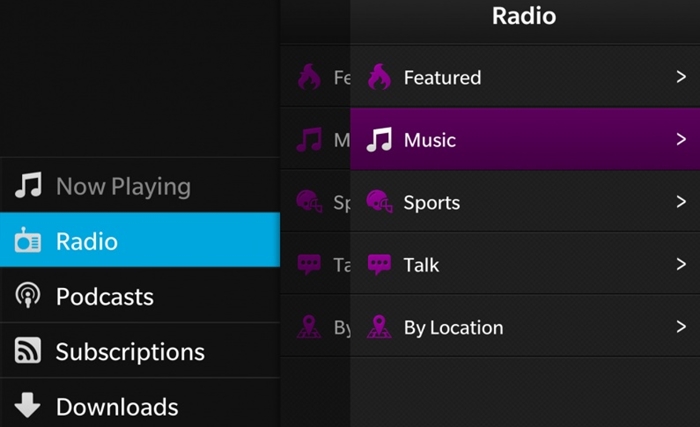Screen dimensions: 700x427
Task: Open Now Playing from the sidebar
Action: (123, 186)
